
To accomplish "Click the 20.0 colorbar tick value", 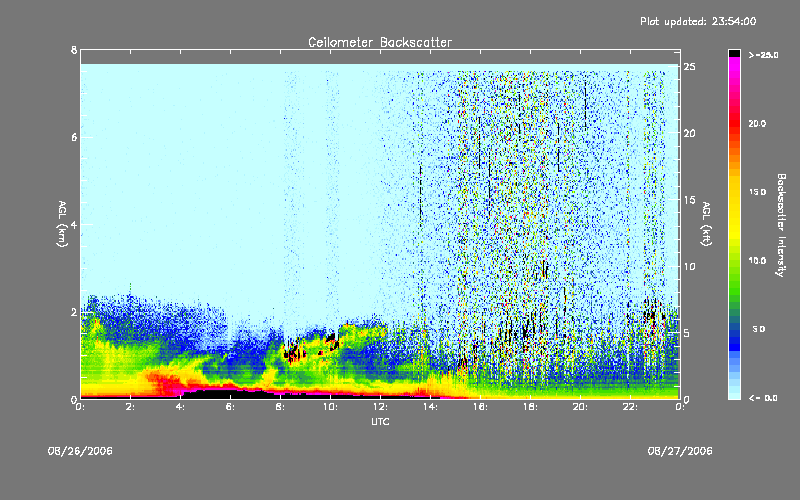I will click(x=757, y=124).
